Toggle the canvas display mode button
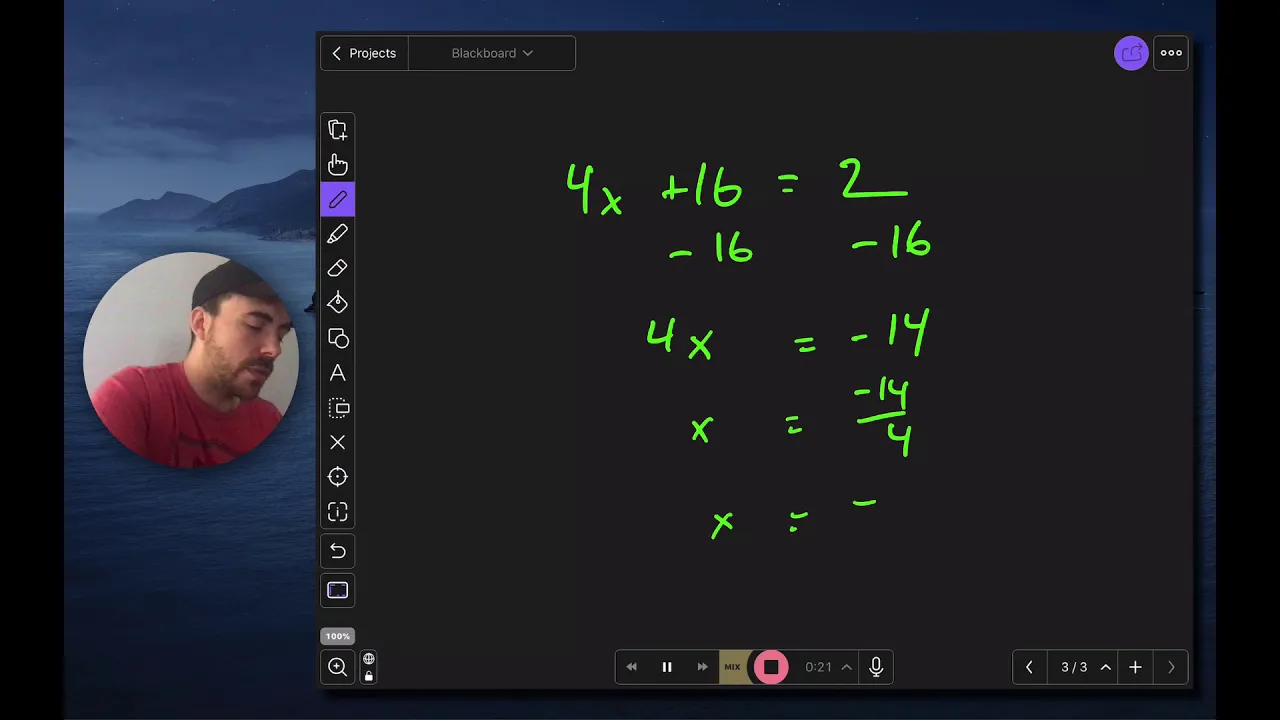The height and width of the screenshot is (720, 1280). point(337,590)
